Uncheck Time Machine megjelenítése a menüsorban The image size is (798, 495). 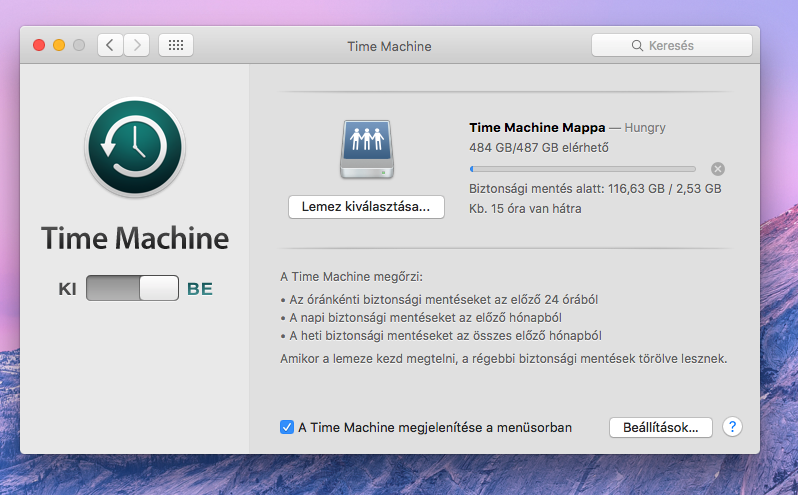[x=287, y=427]
